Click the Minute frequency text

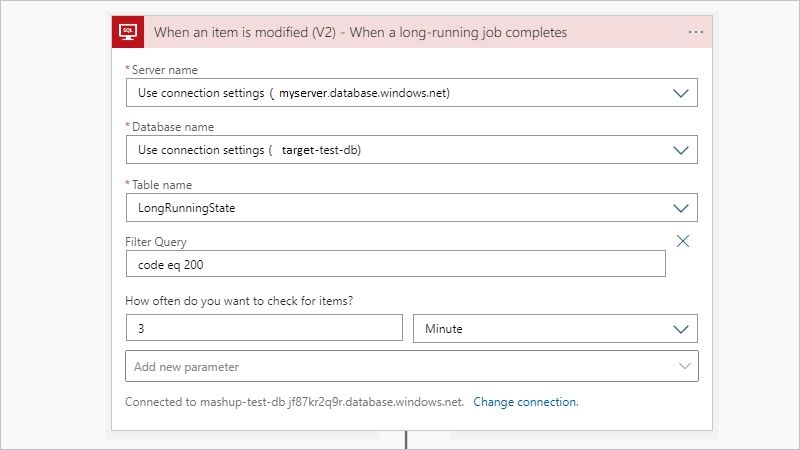click(443, 328)
